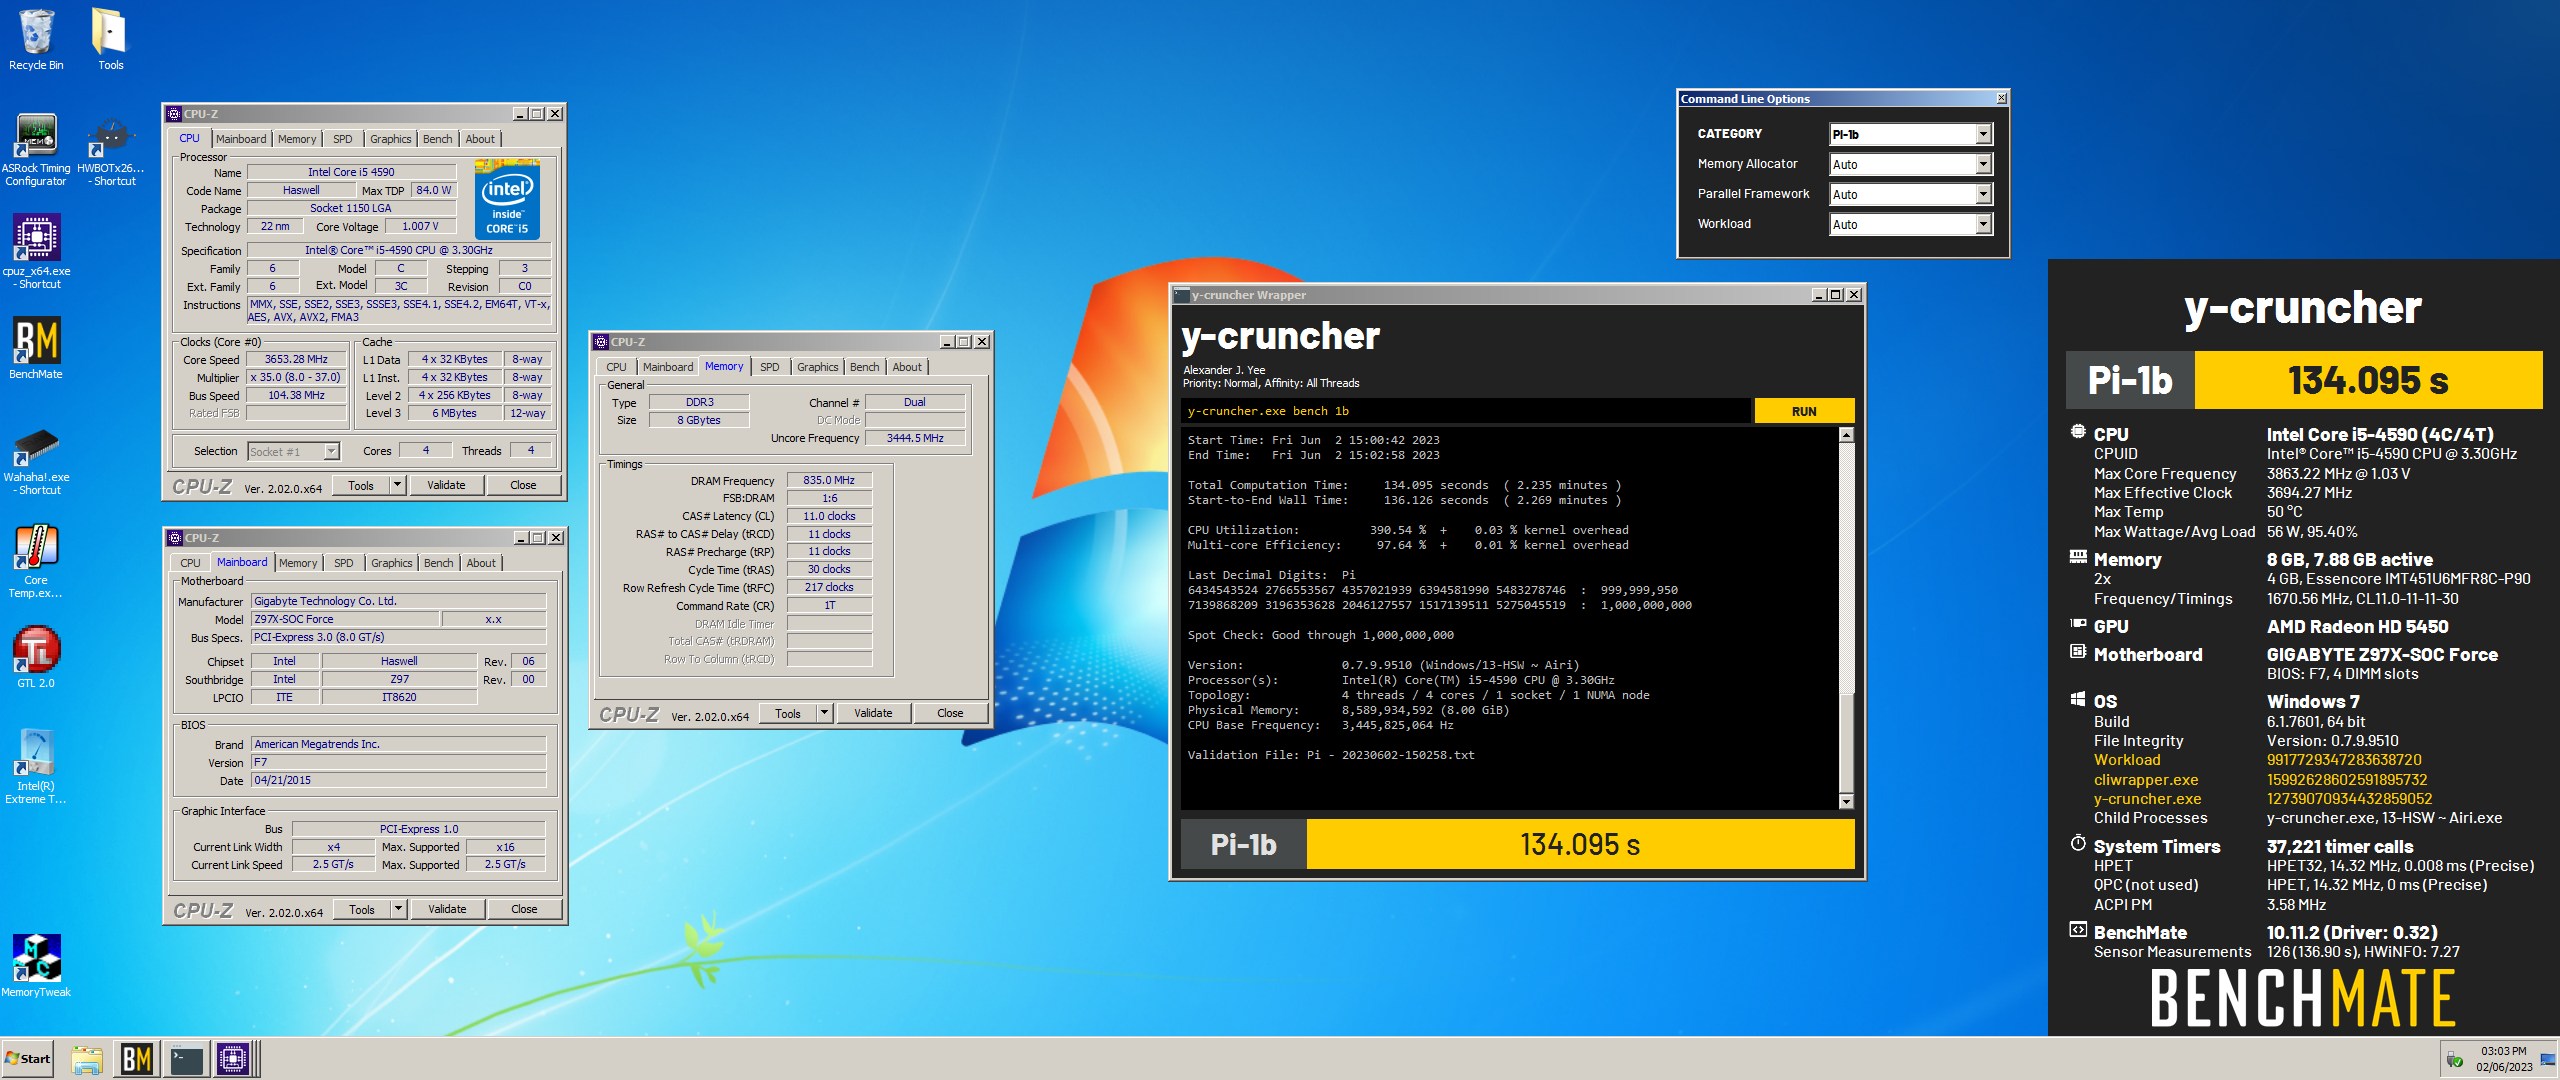Viewport: 2560px width, 1080px height.
Task: Launch ASRock Timing Configurator shortcut
Action: tap(36, 150)
